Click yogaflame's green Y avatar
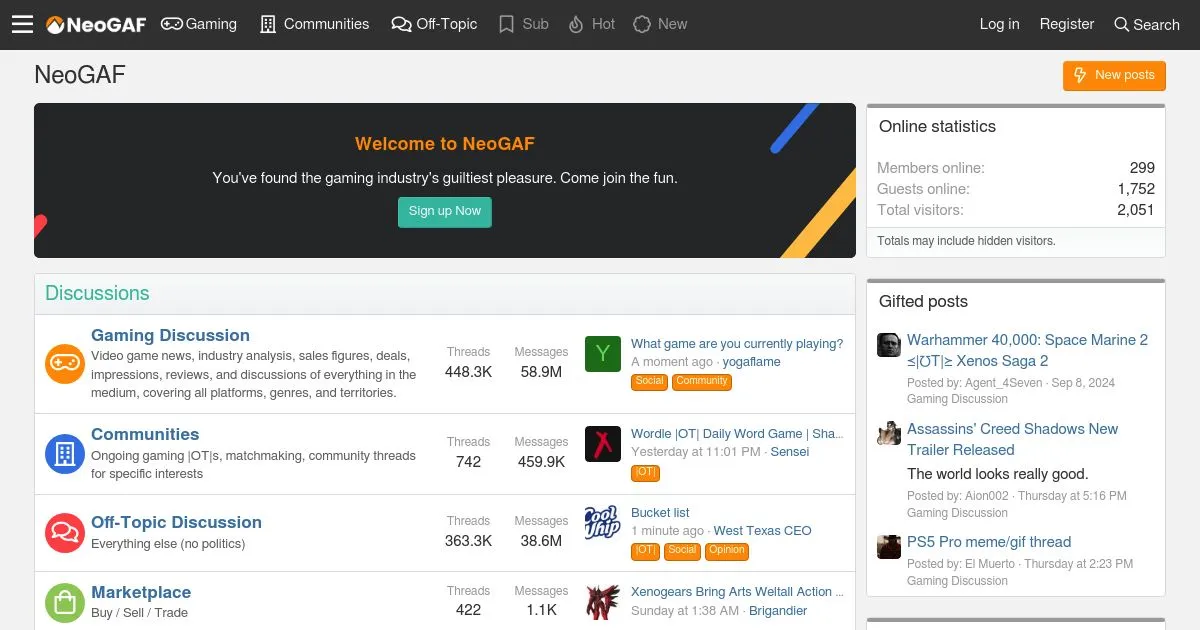Viewport: 1200px width, 630px height. 603,353
